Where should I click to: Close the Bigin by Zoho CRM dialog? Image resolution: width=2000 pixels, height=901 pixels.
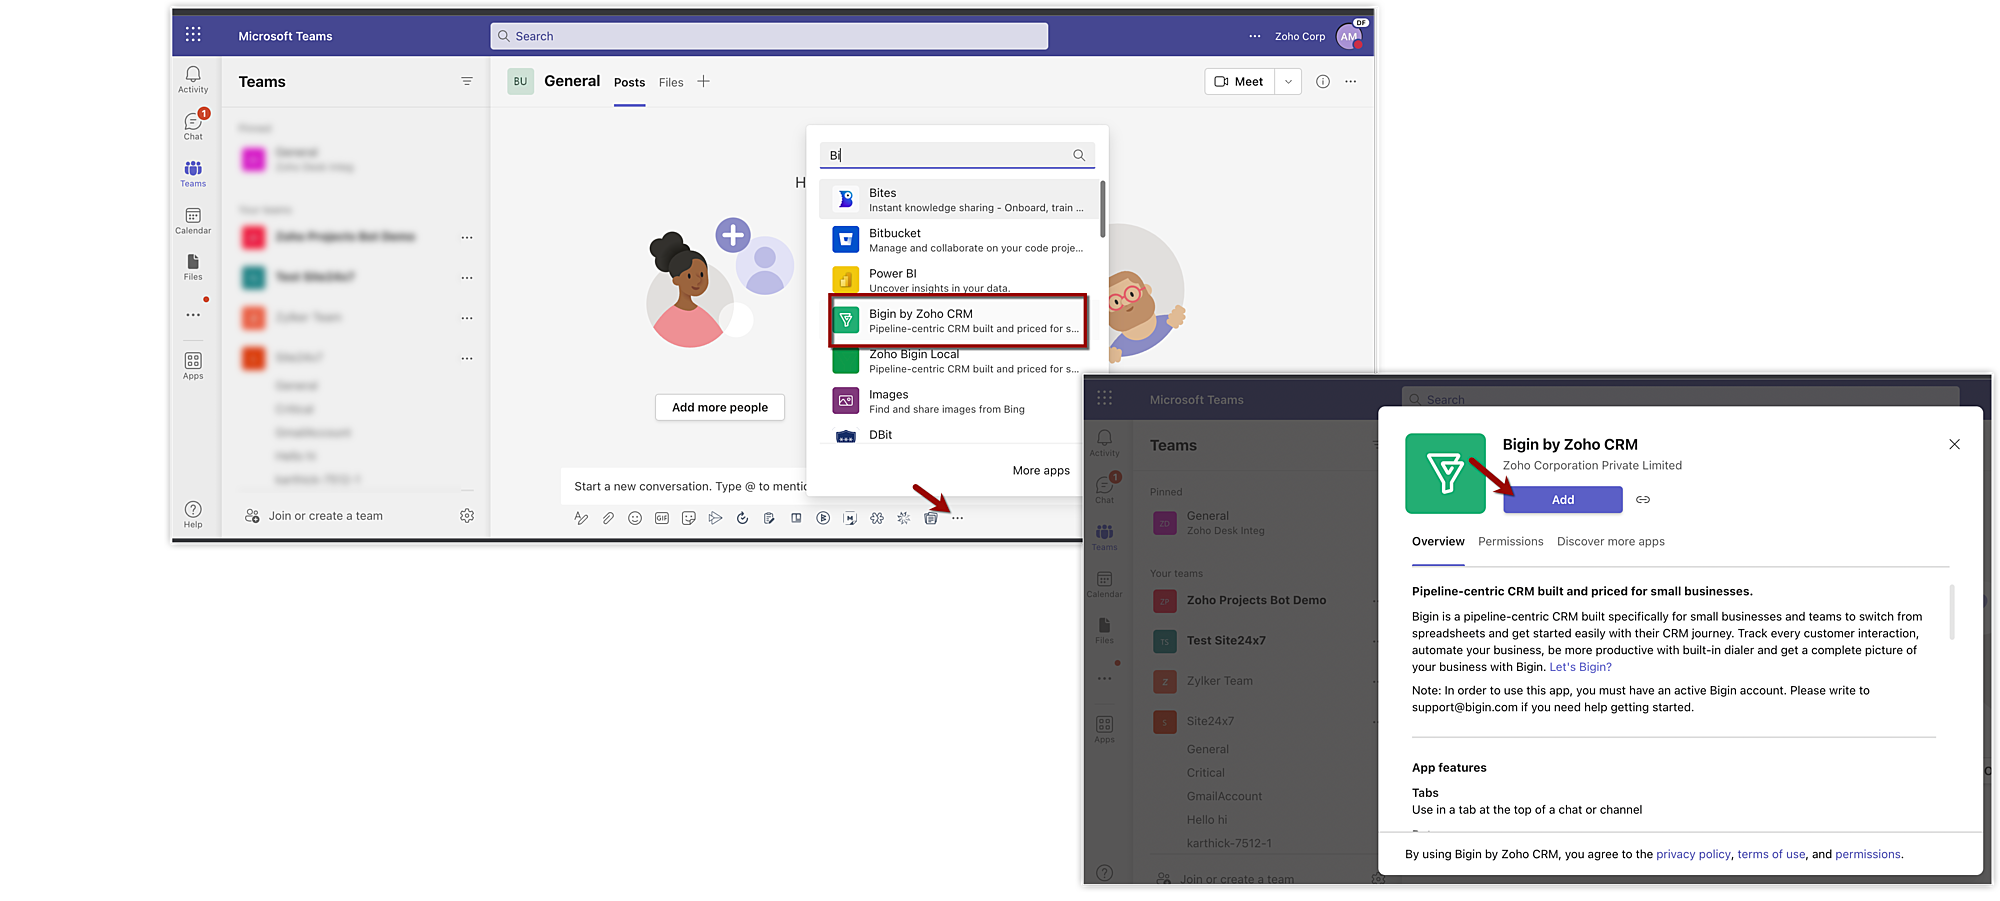(x=1954, y=444)
